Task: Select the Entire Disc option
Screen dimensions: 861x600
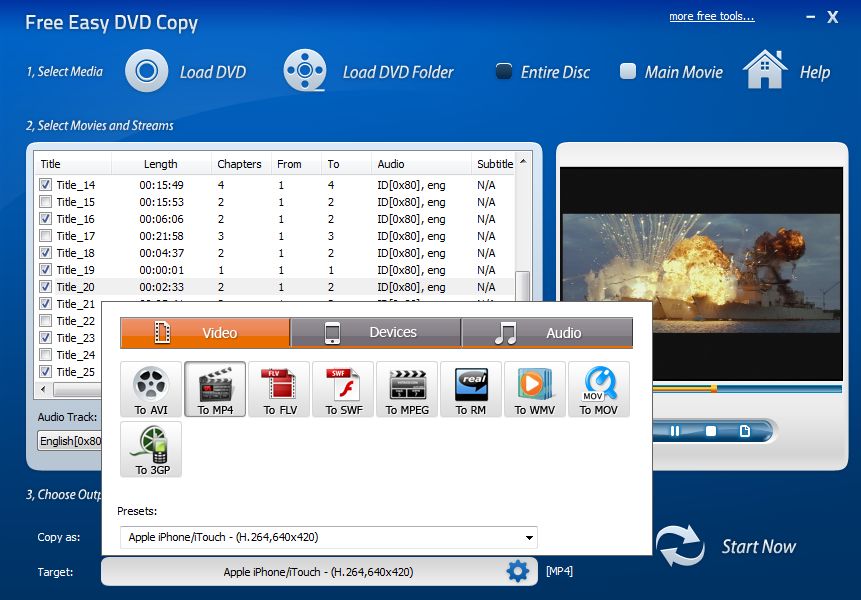Action: (x=504, y=71)
